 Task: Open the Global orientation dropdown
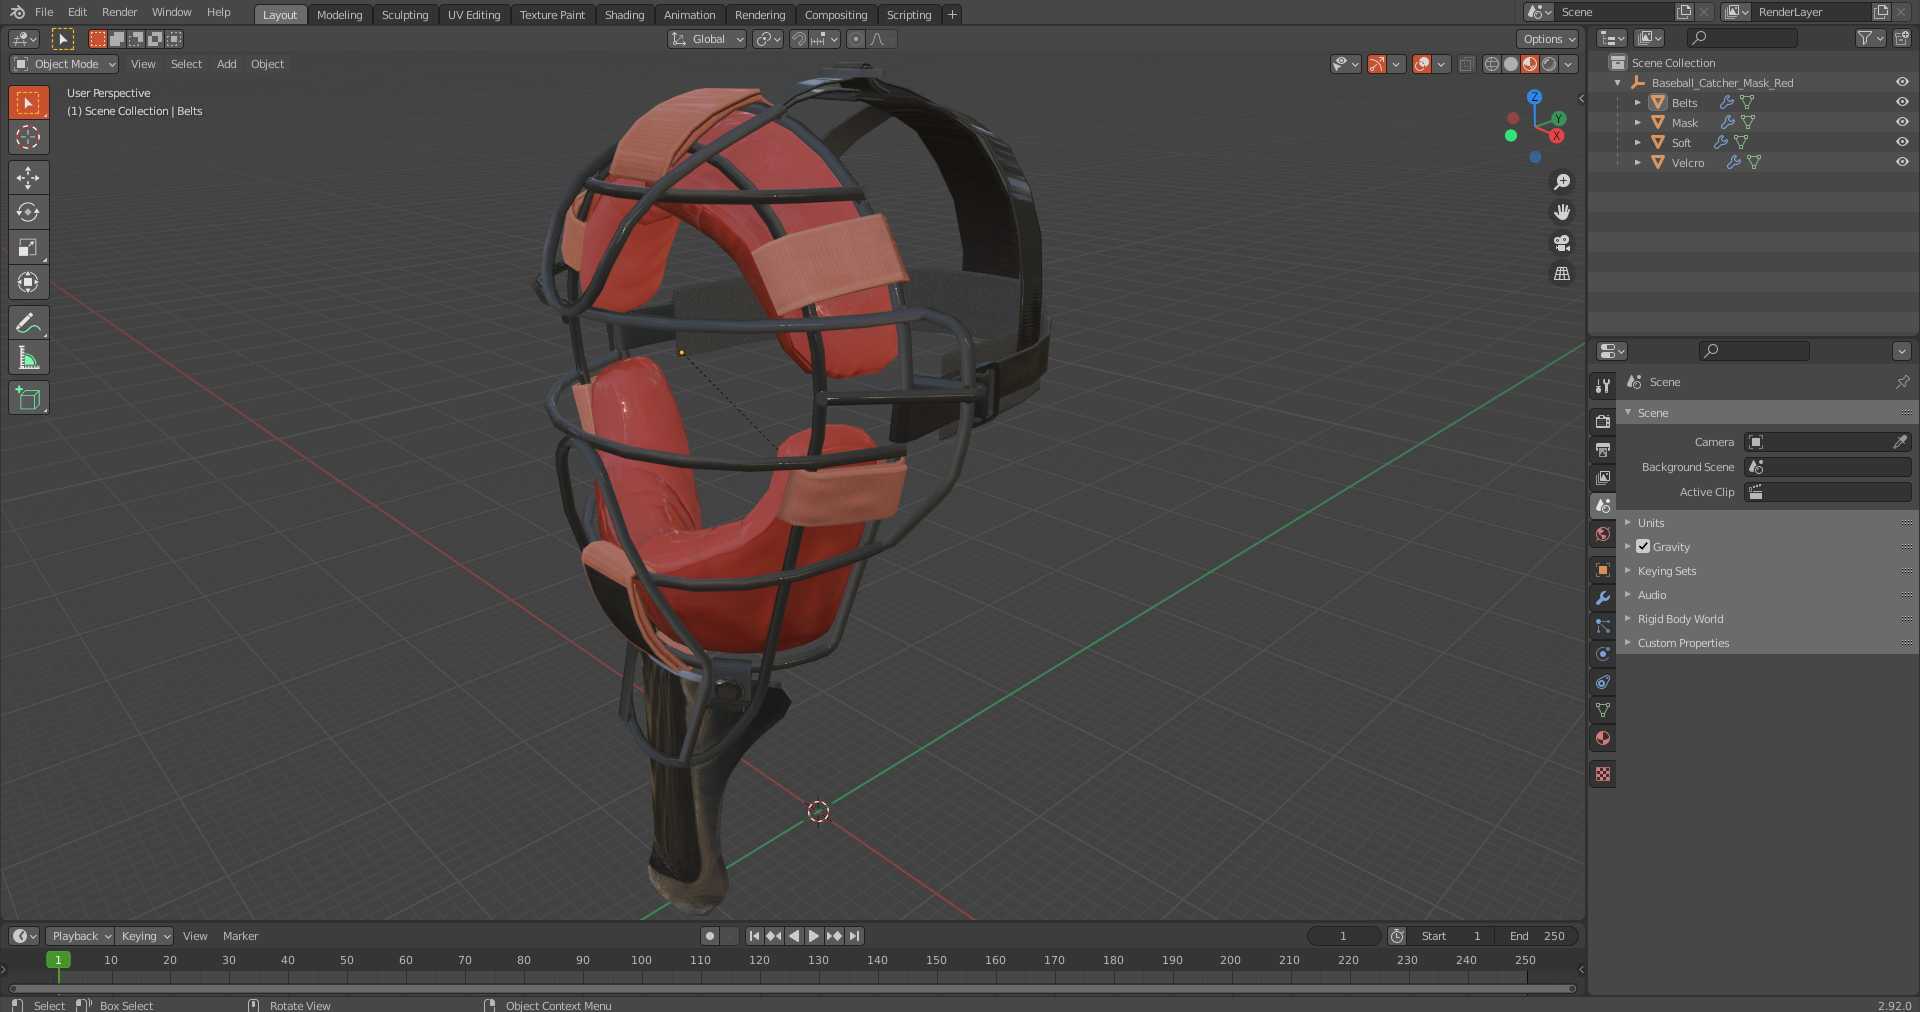tap(708, 39)
